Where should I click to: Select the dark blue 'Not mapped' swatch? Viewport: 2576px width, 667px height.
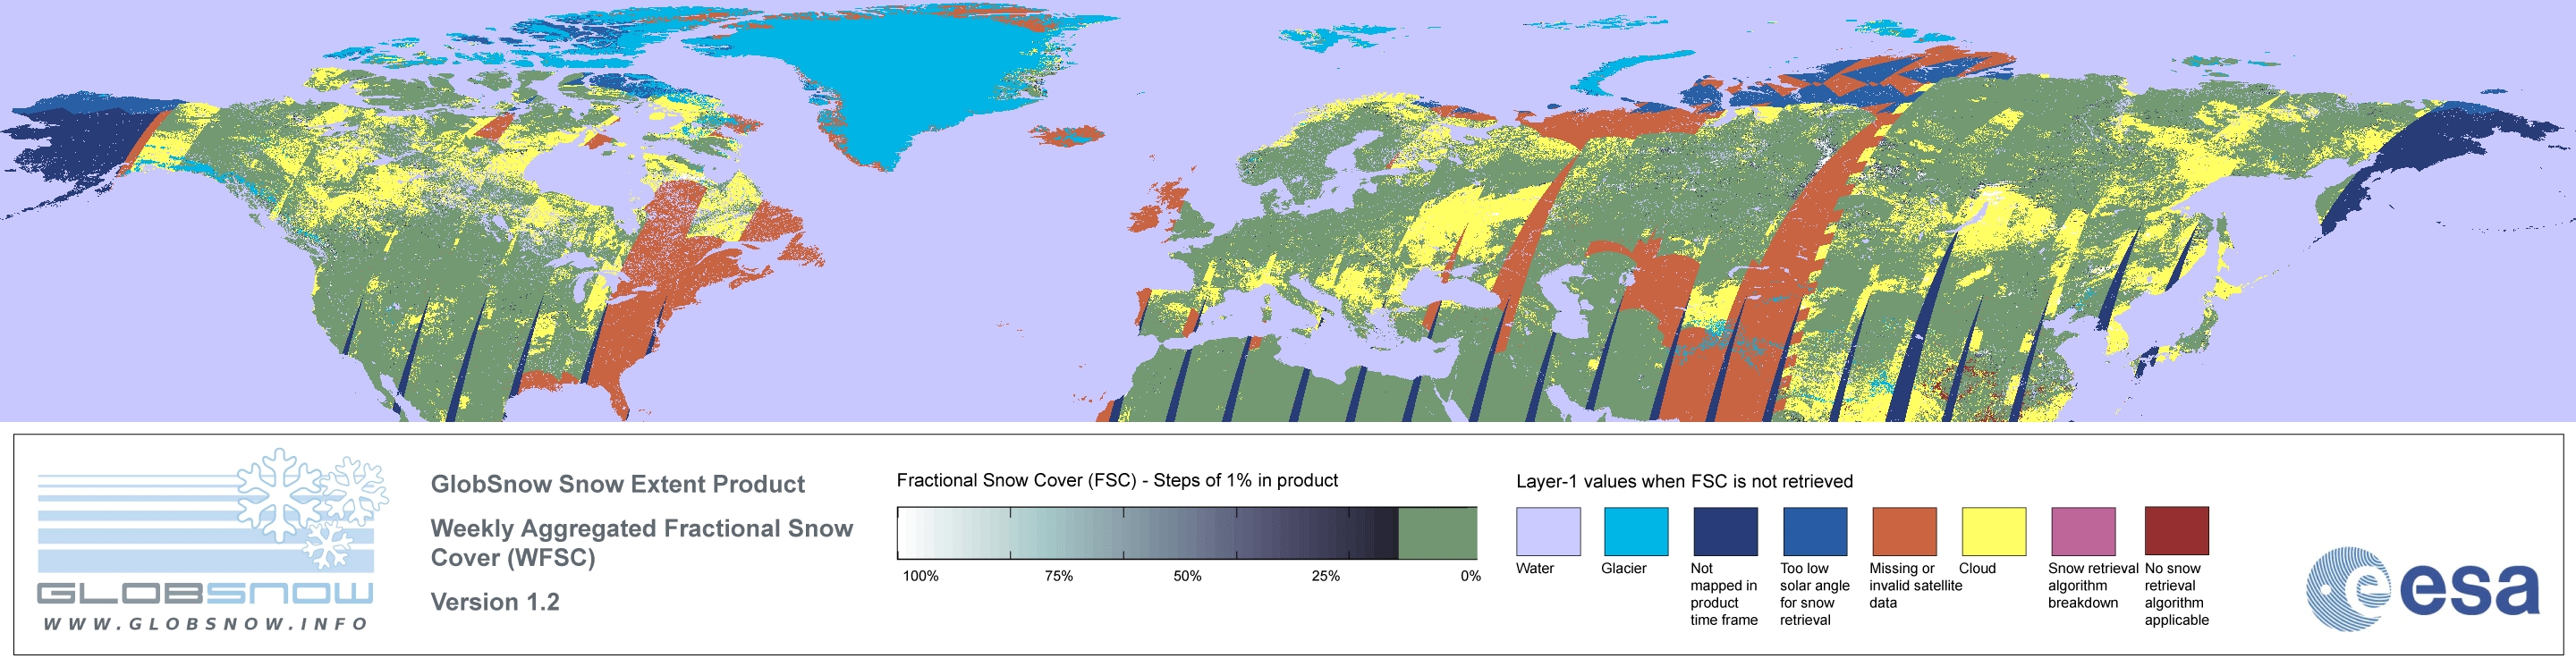[1725, 531]
